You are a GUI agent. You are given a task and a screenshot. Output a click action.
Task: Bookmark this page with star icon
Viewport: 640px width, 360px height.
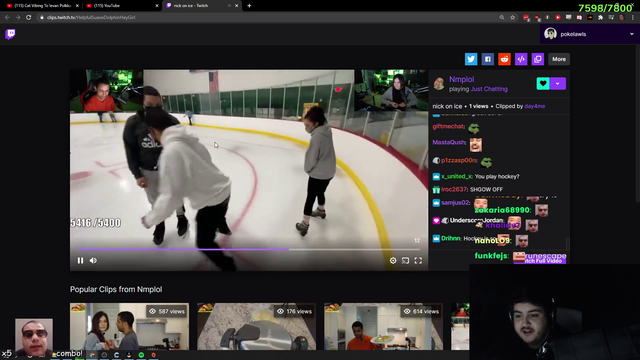[513, 18]
